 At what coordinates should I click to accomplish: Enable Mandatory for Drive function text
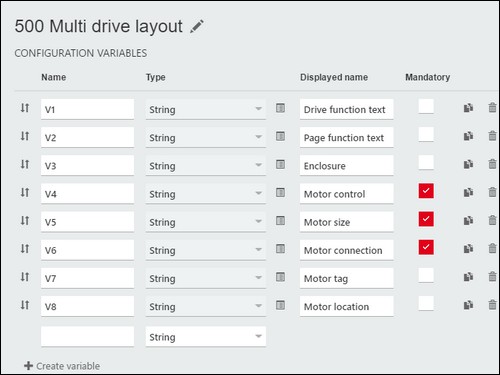point(426,106)
